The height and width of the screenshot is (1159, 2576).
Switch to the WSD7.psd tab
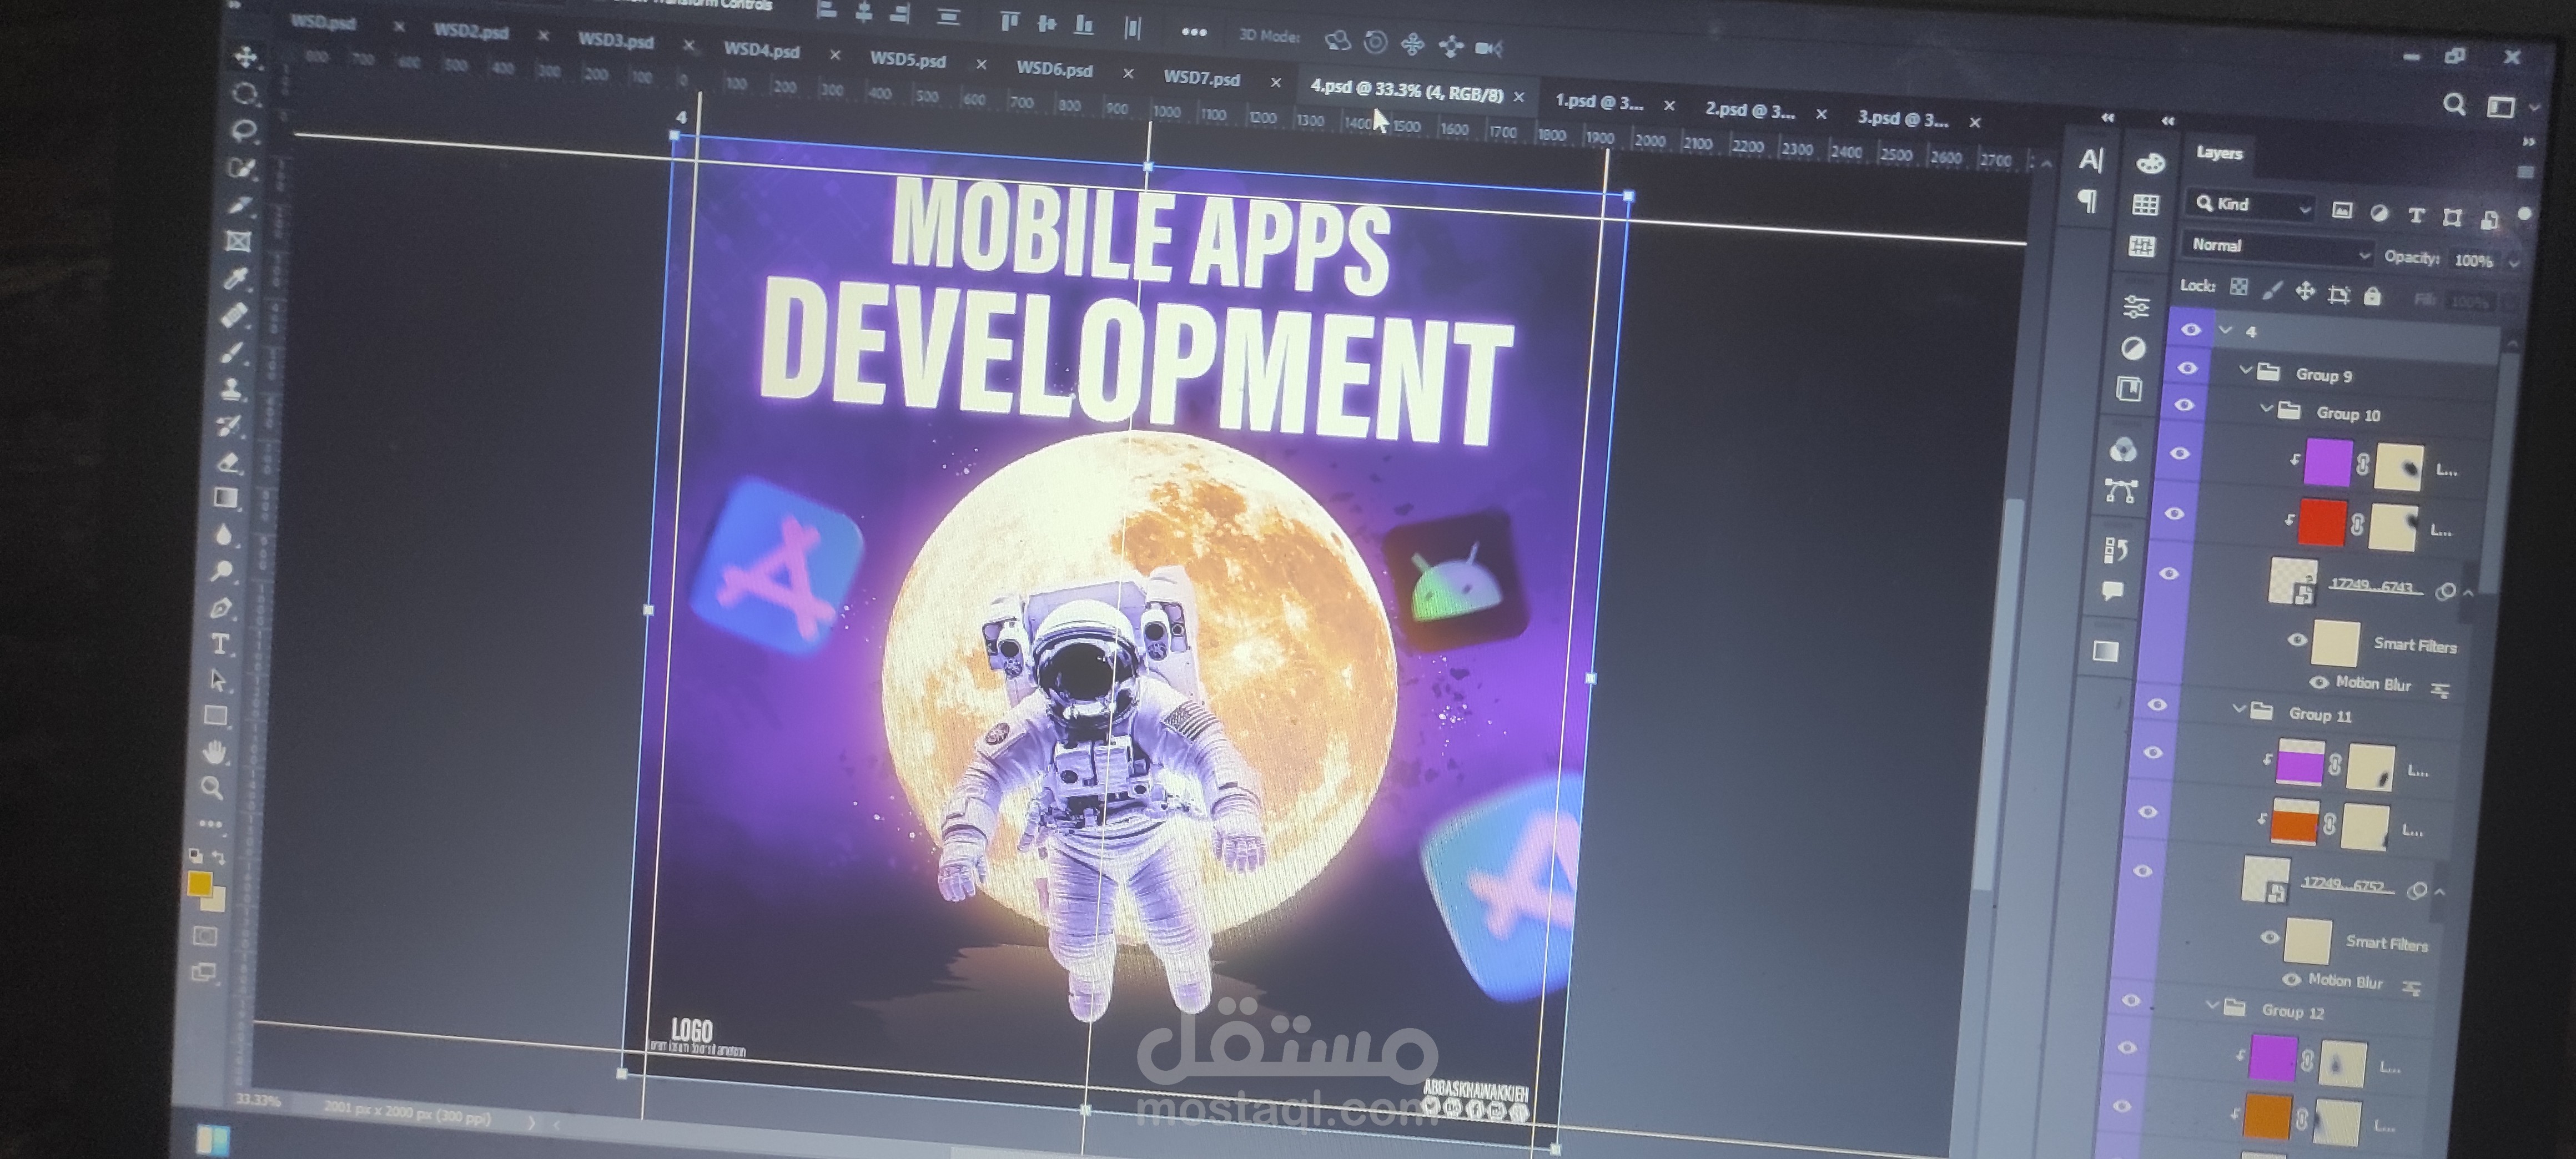coord(1202,78)
